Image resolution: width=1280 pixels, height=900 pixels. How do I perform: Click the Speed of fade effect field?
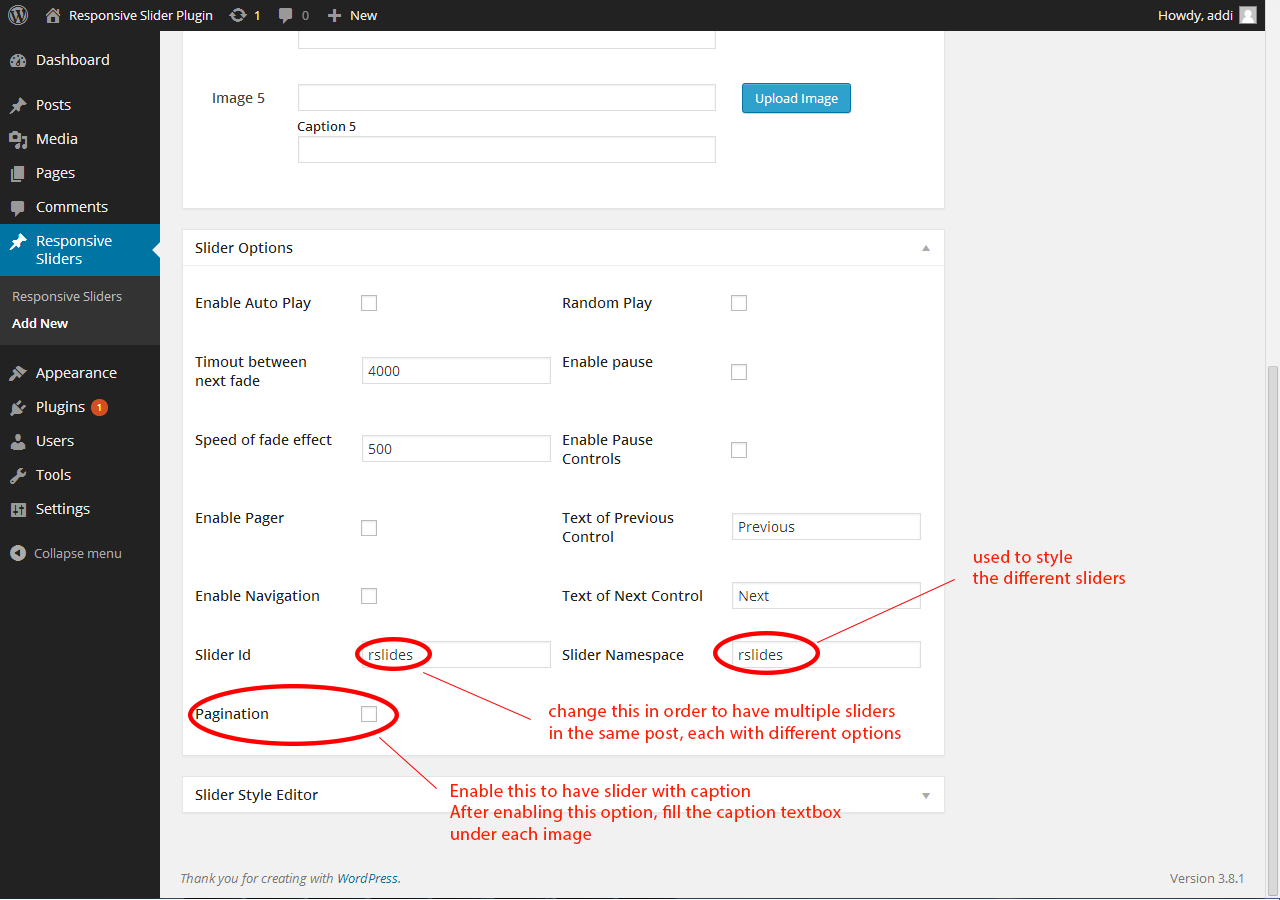tap(456, 448)
